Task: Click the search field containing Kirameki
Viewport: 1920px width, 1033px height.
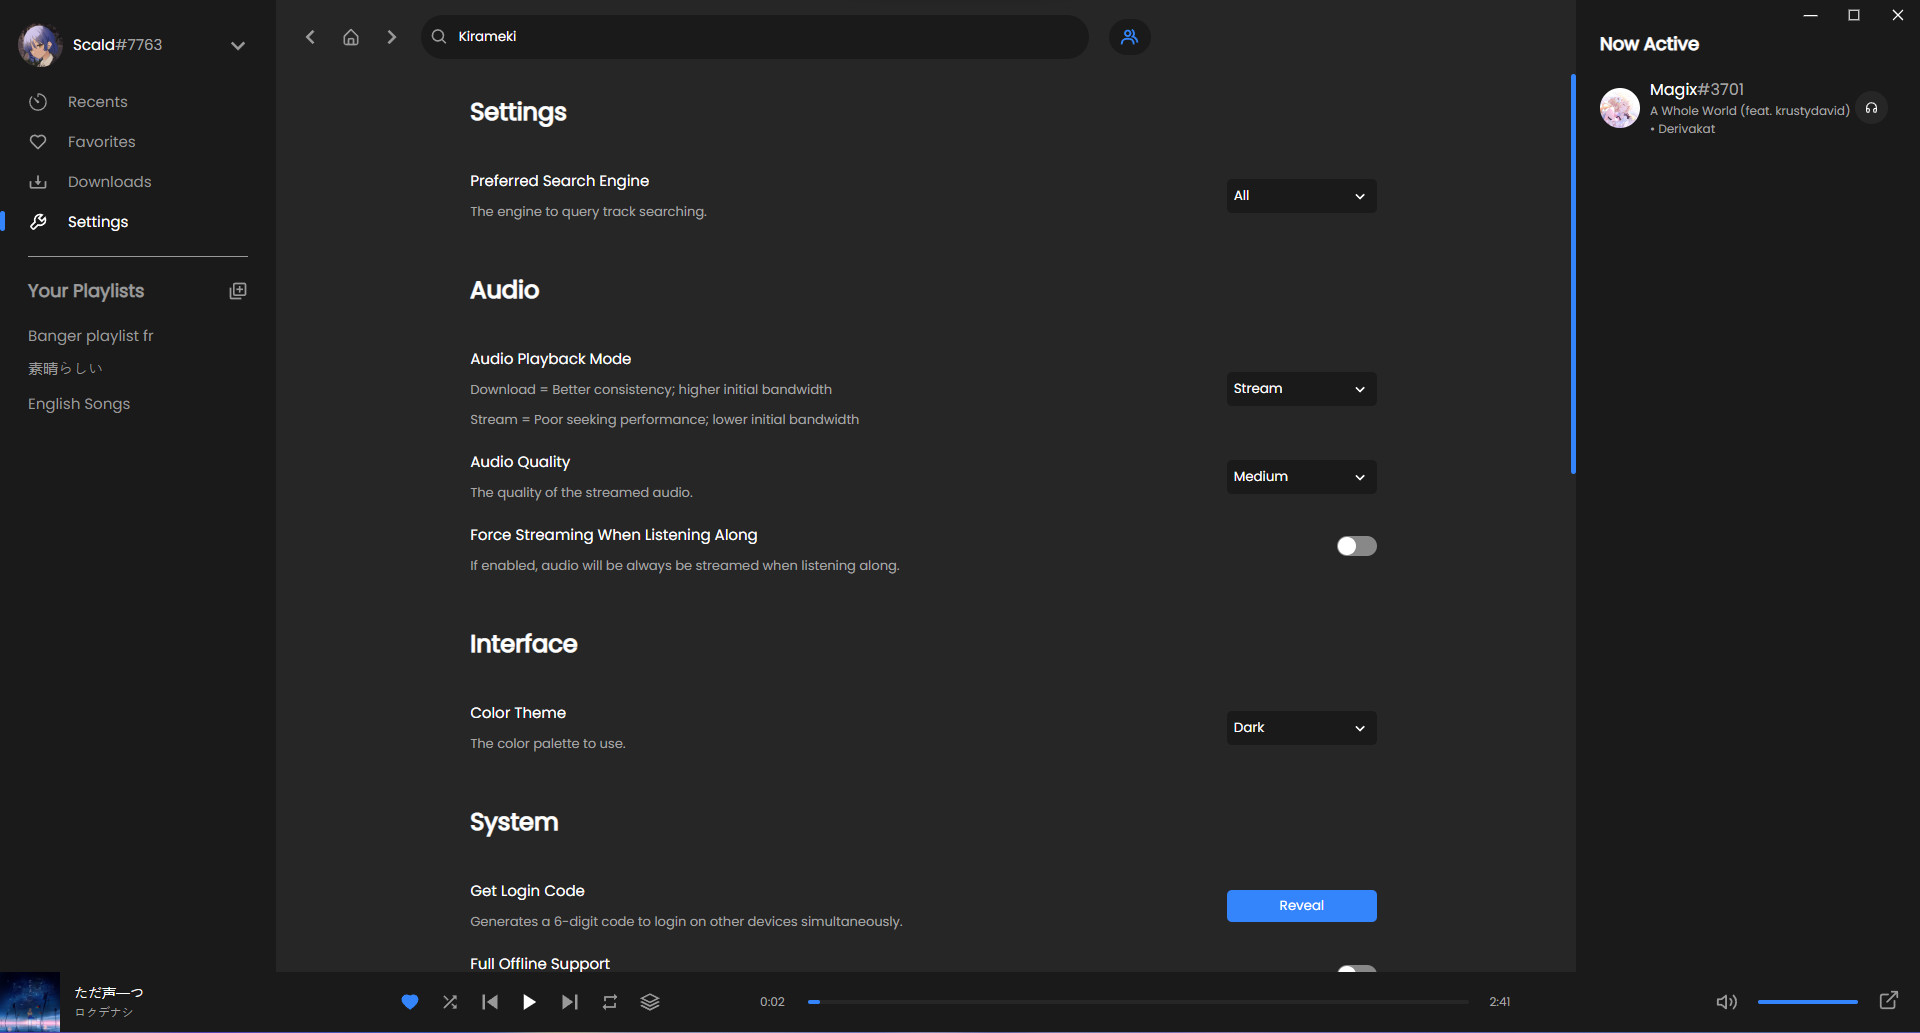Action: pyautogui.click(x=755, y=37)
